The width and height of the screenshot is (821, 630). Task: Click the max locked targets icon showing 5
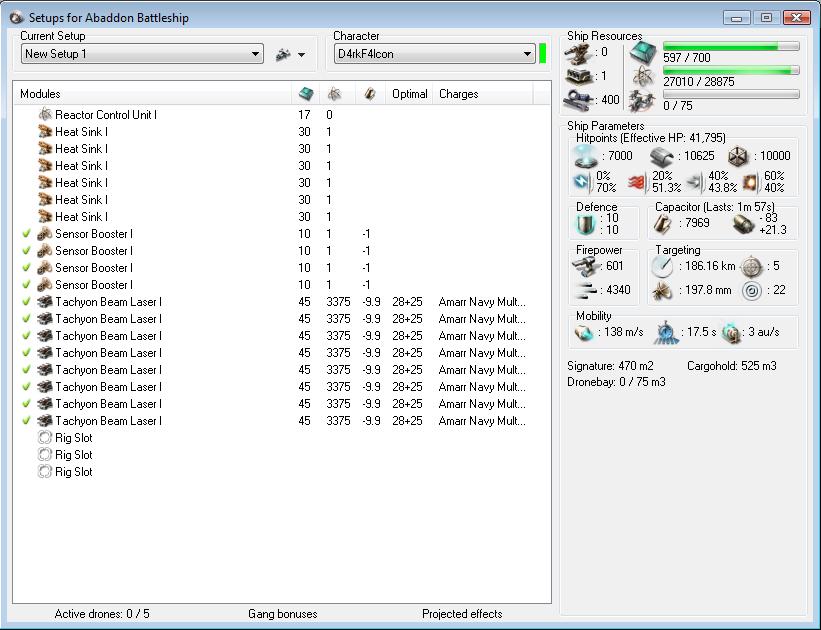(x=752, y=266)
